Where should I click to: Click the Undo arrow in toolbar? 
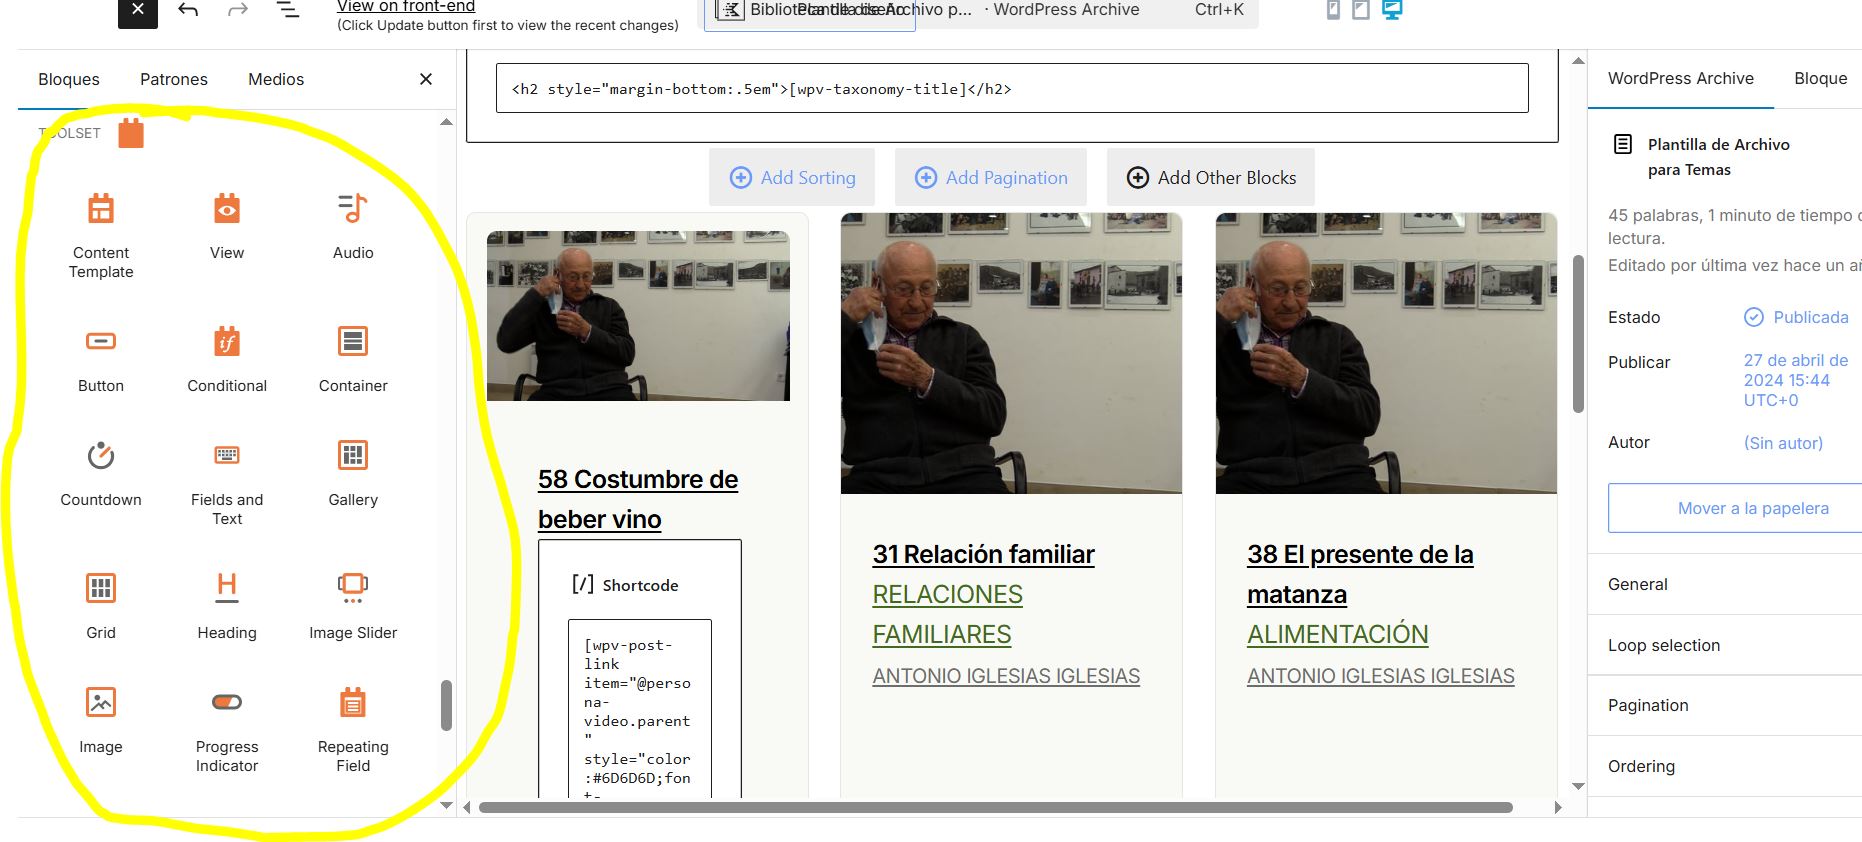(188, 11)
